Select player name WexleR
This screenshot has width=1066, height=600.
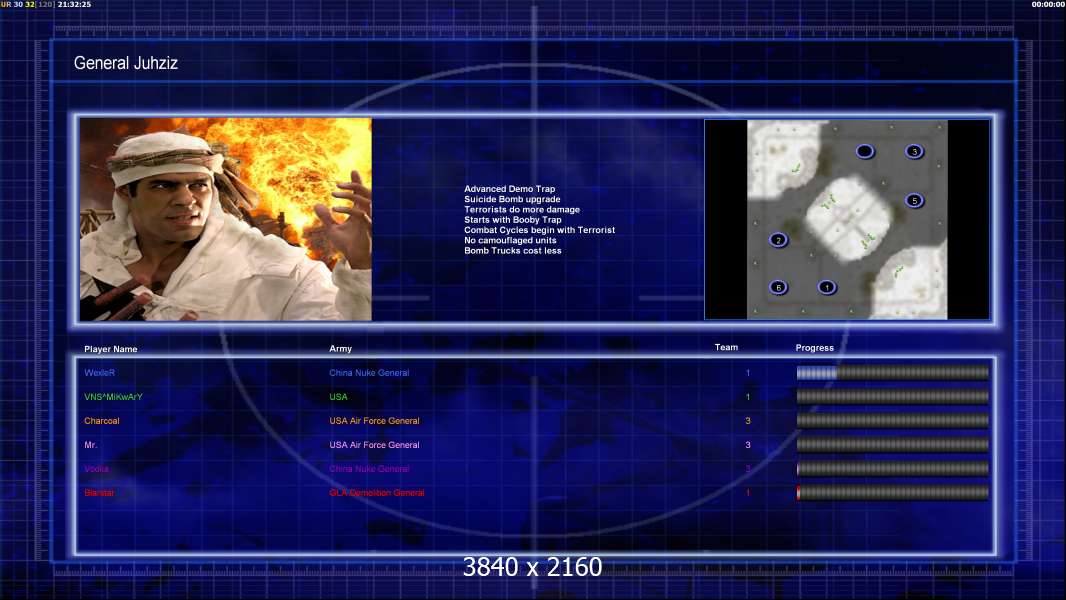pos(100,373)
